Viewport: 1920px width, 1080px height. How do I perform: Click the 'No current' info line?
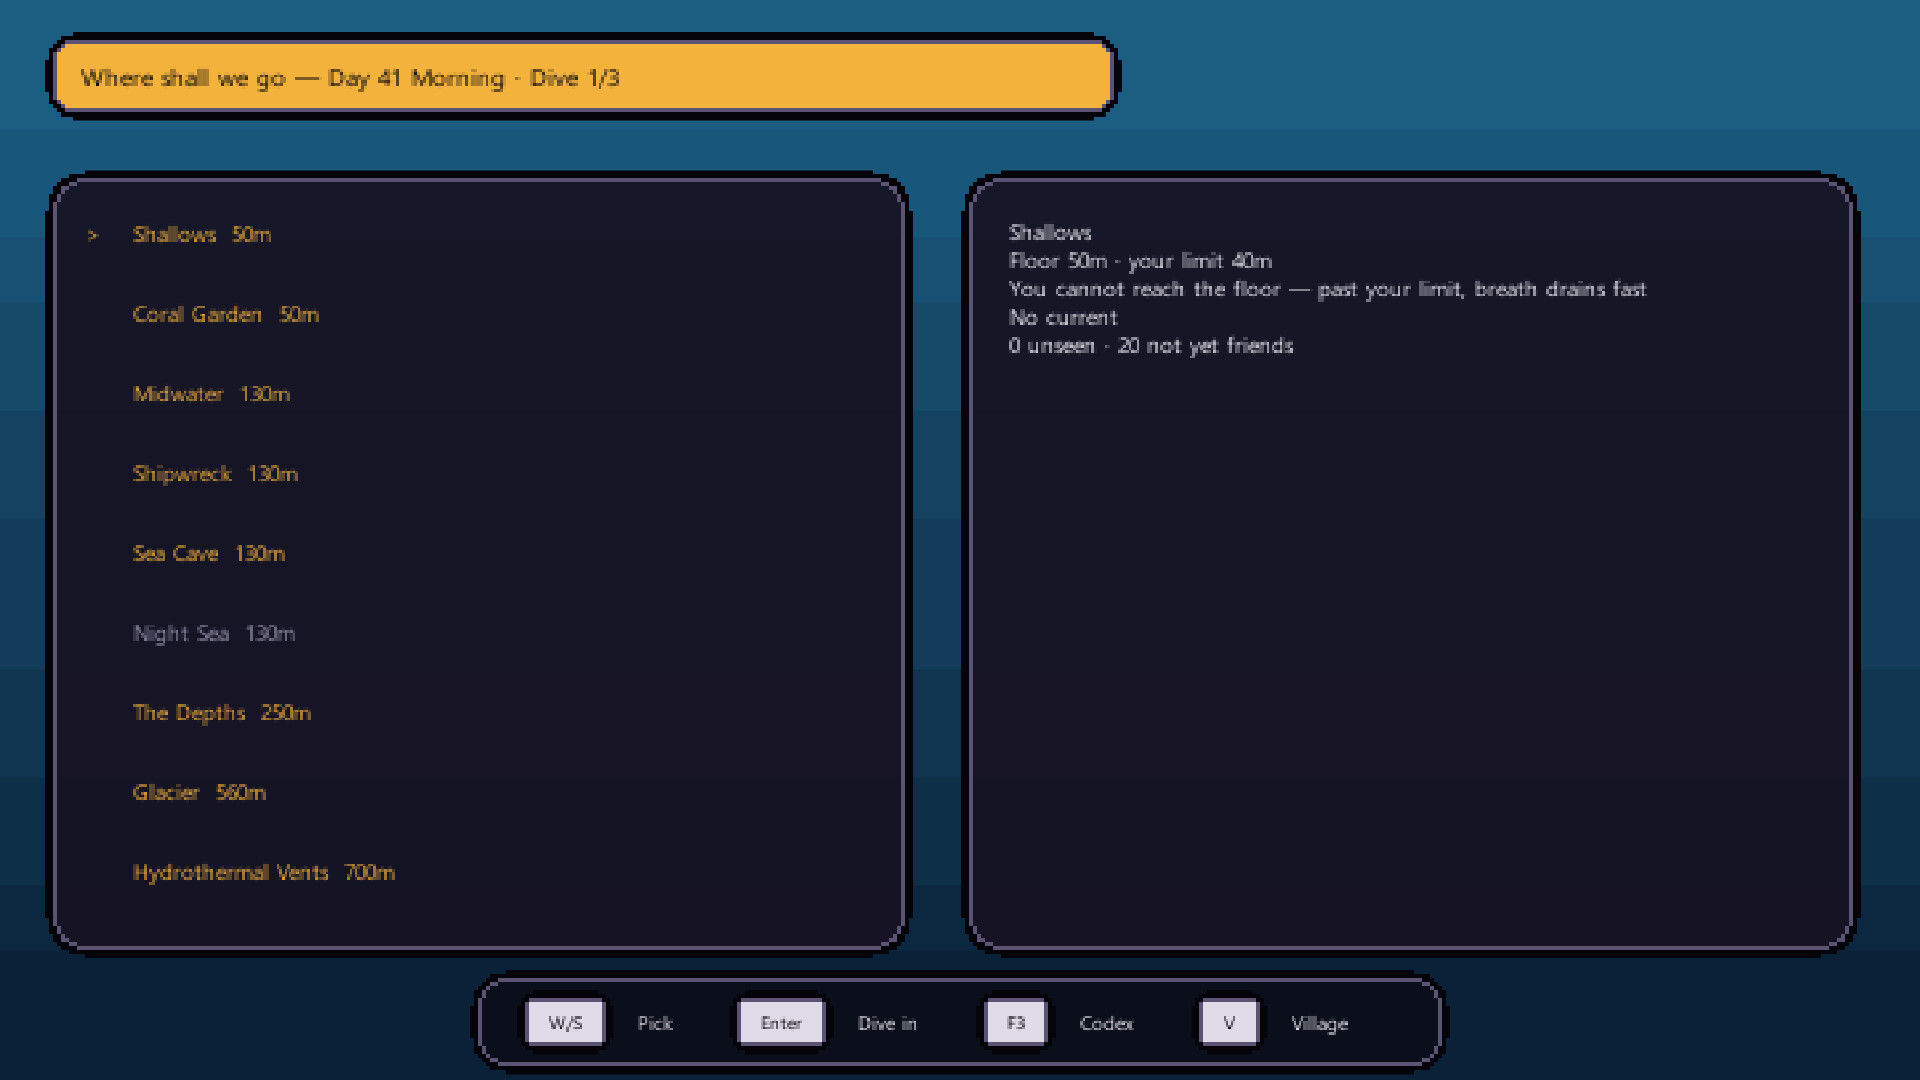pyautogui.click(x=1063, y=317)
